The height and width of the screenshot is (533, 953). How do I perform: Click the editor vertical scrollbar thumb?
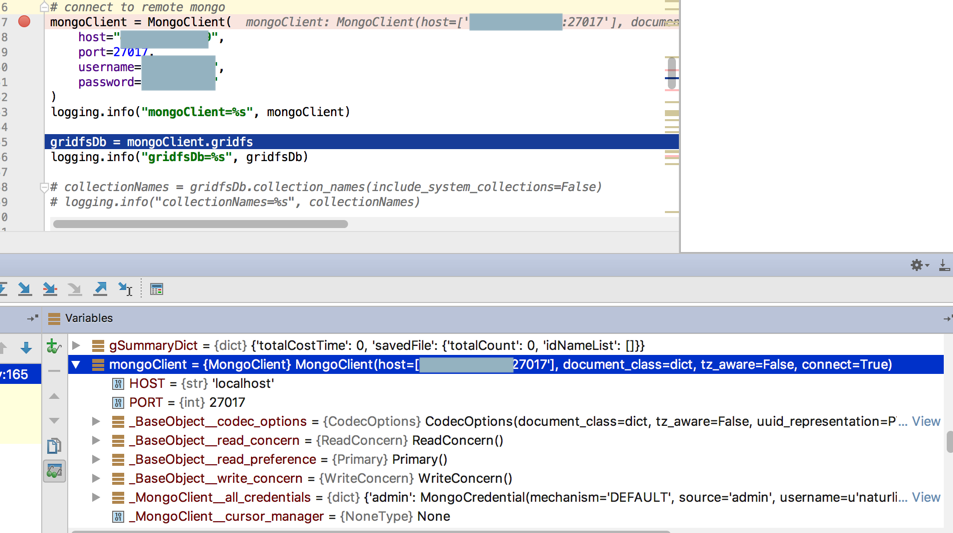point(672,74)
